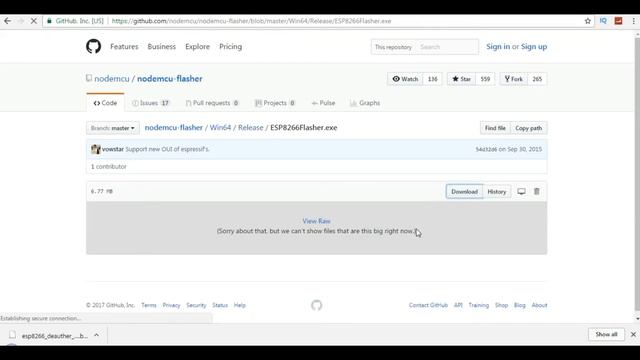Click footer GitHub mark icon
Screen dimensions: 640x360
[316, 305]
